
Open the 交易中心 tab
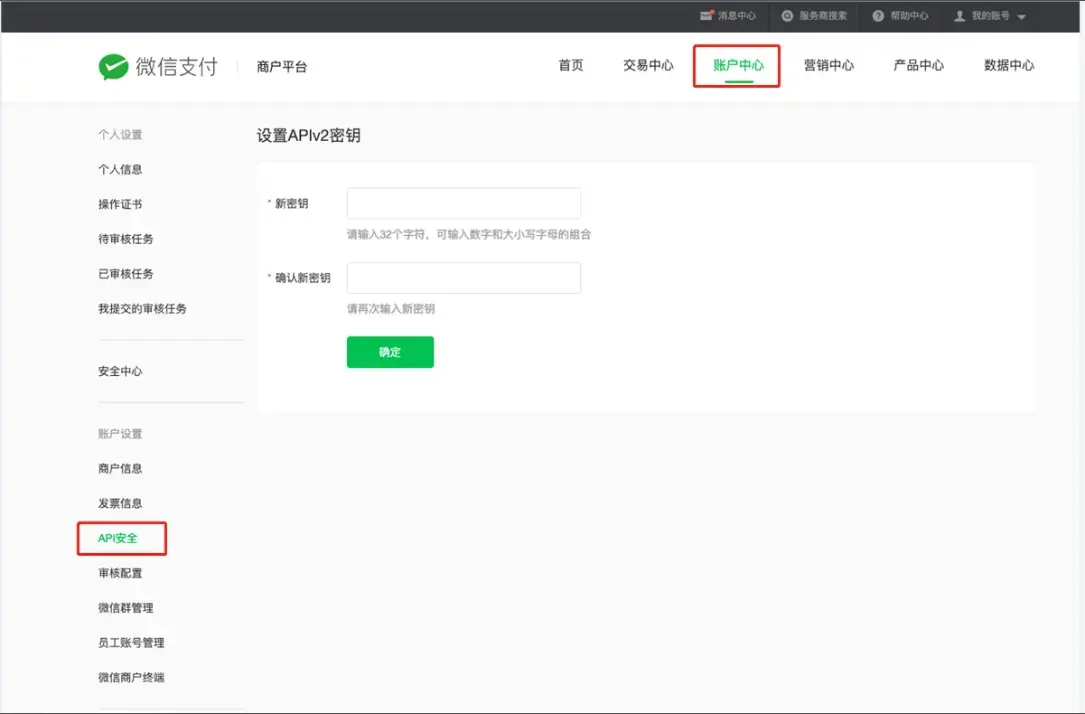pos(648,66)
